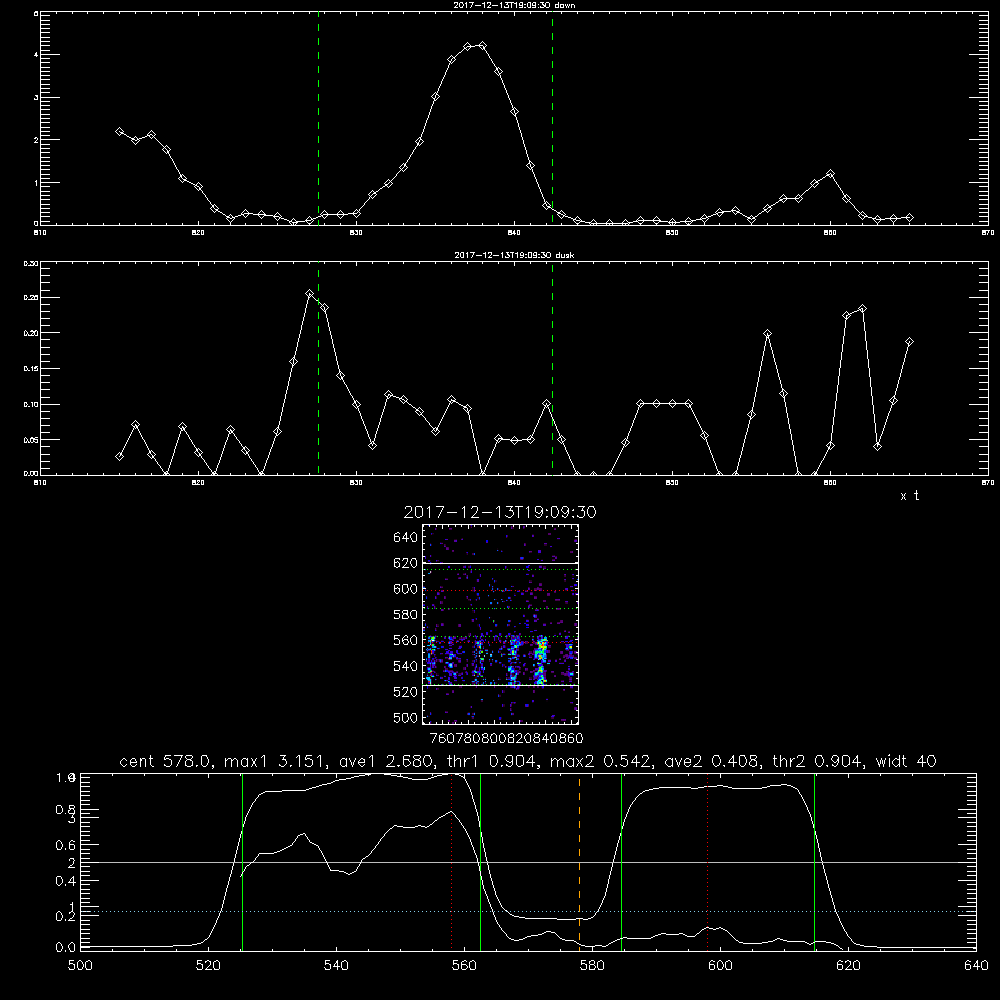Viewport: 1000px width, 1000px height.
Task: Click the green vertical line near 615 in bottom plot
Action: click(x=814, y=861)
